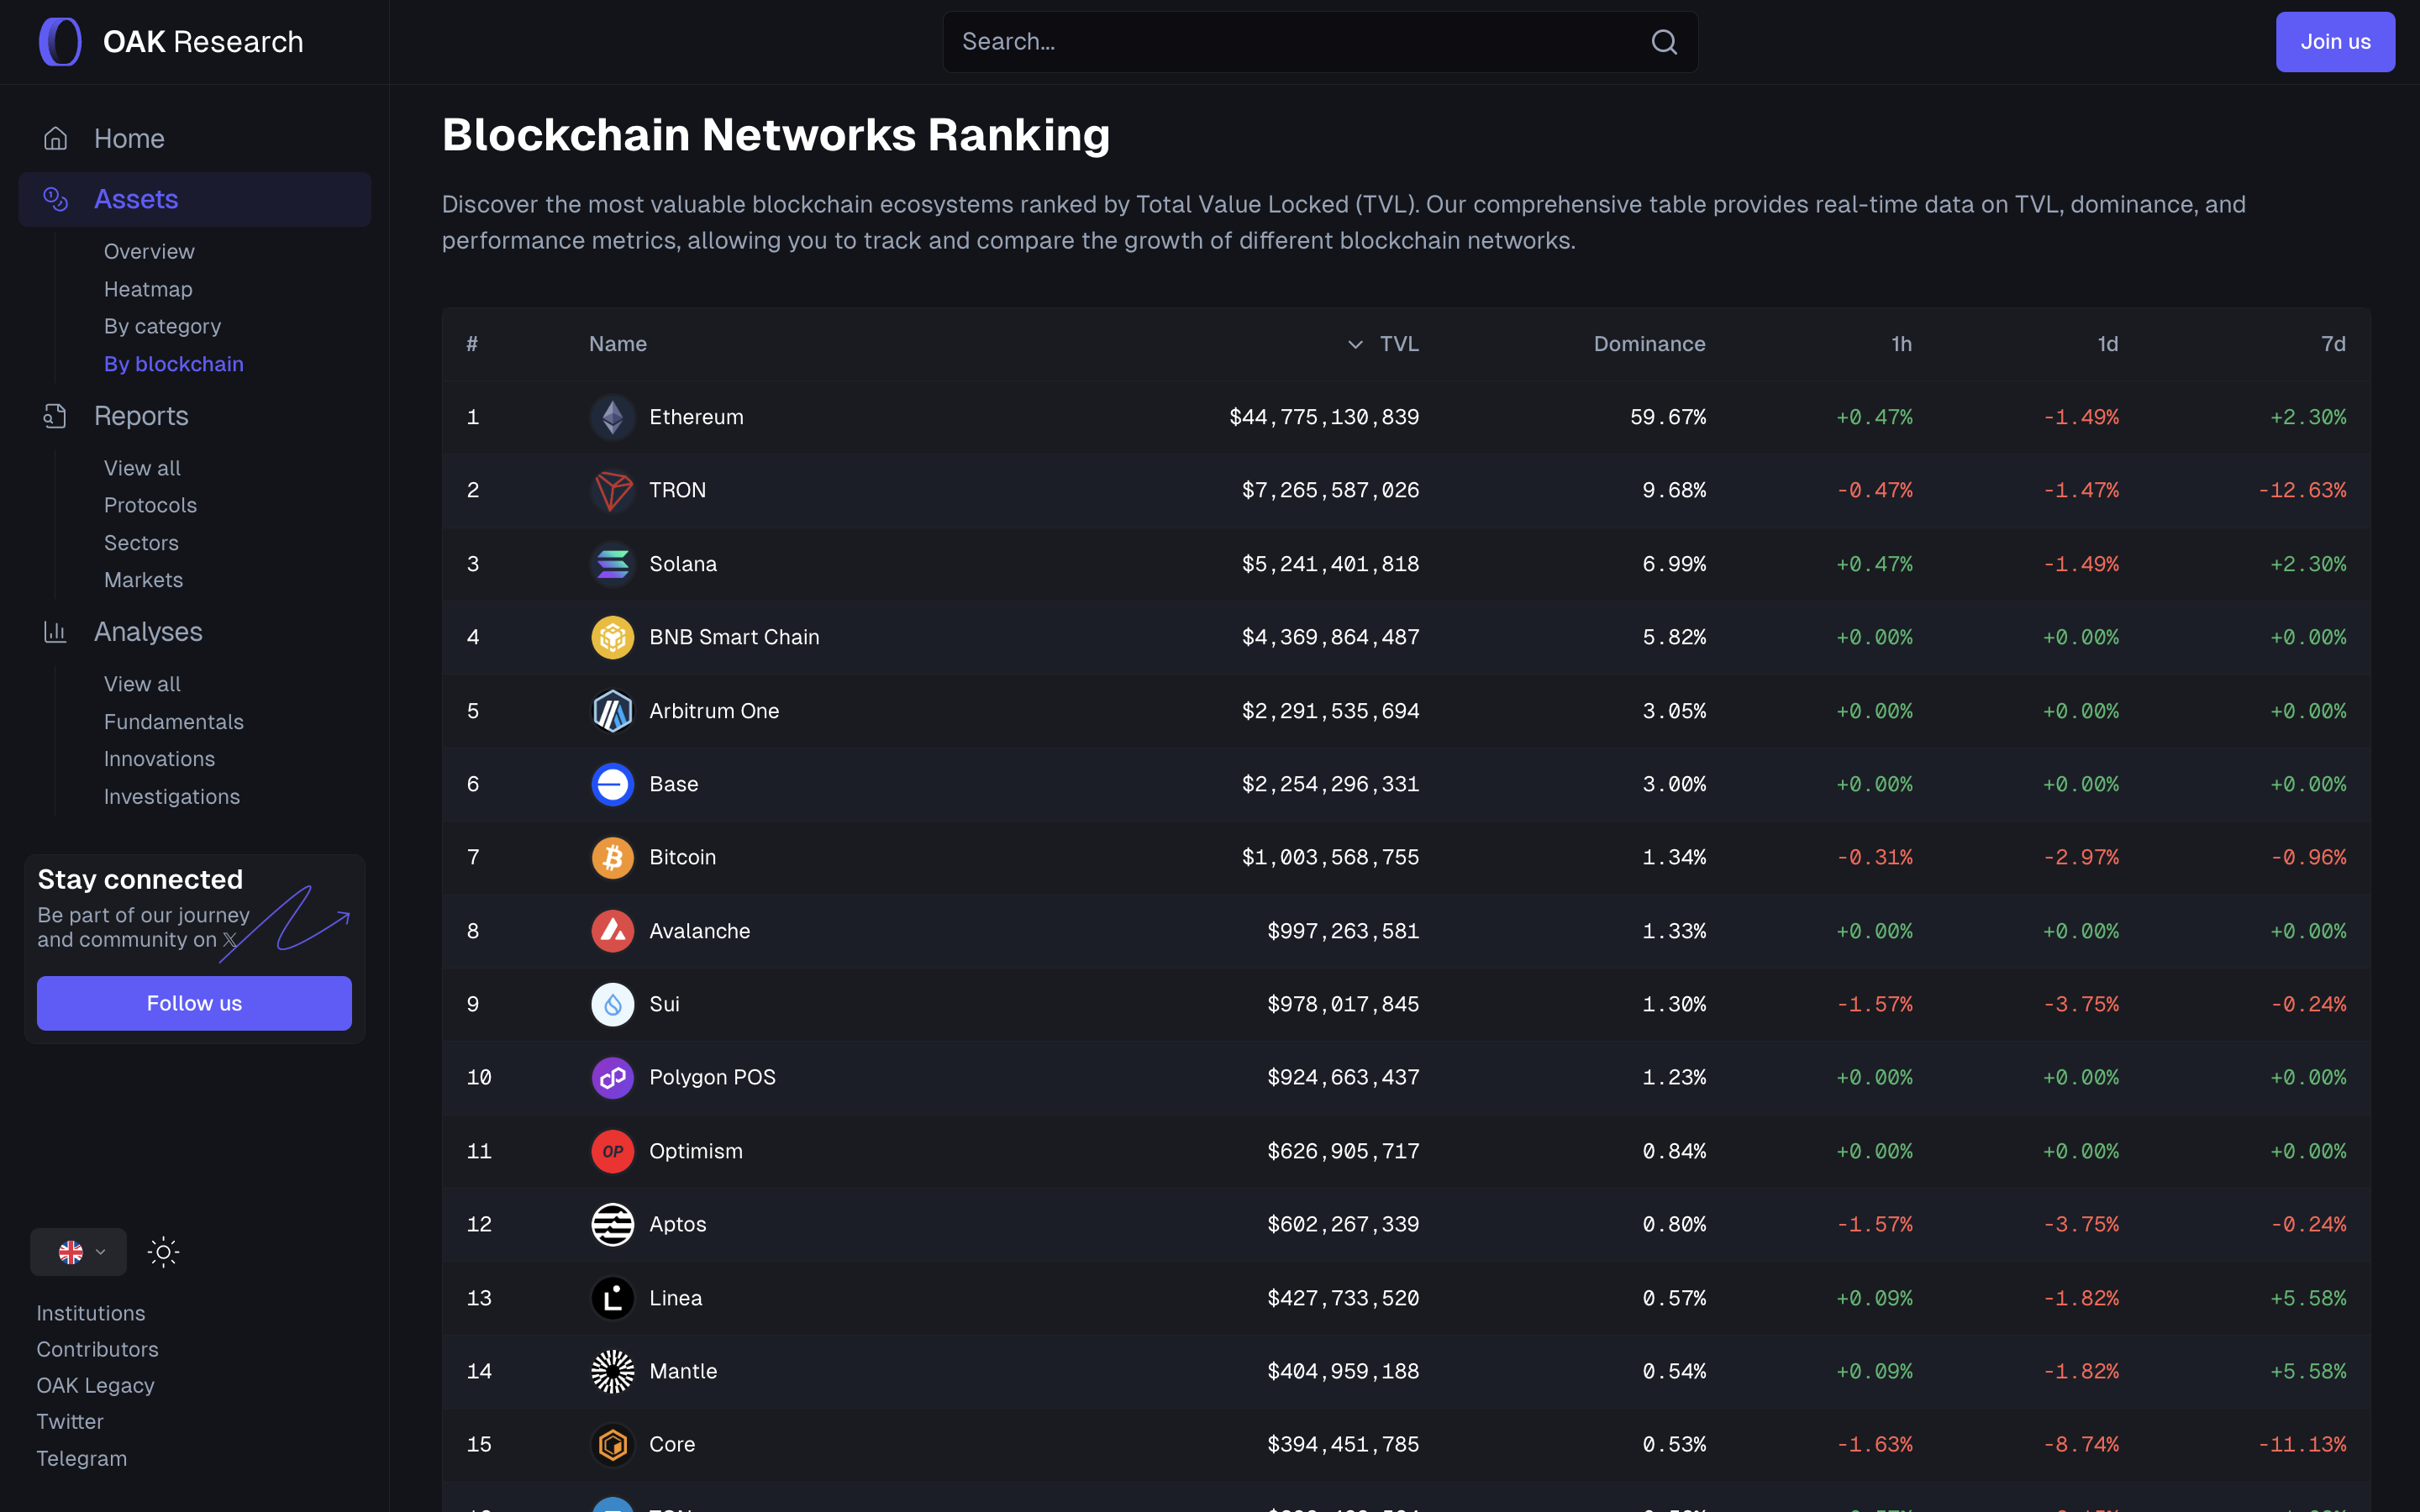
Task: Click the Bitcoin logo icon
Action: pos(612,858)
